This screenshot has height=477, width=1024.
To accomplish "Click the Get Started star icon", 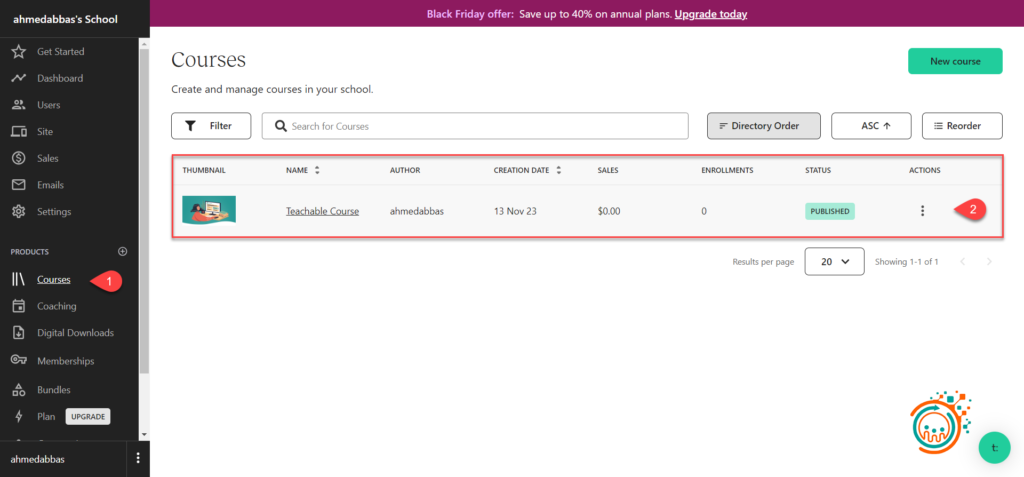I will pyautogui.click(x=18, y=51).
